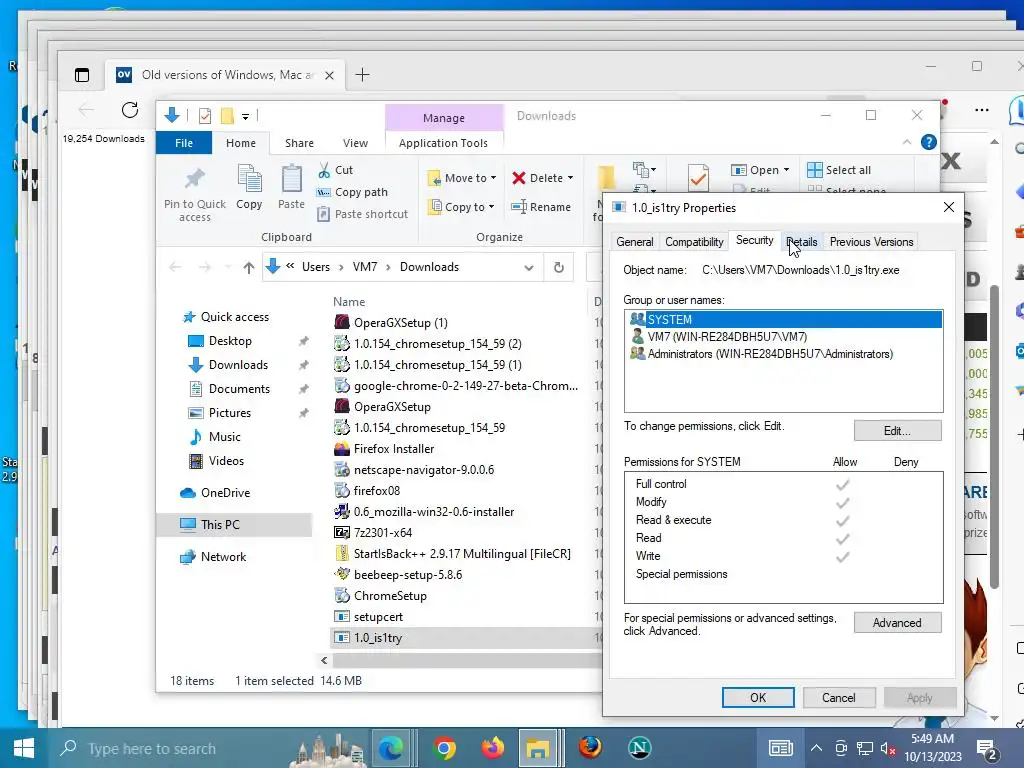
Task: Open the notification center icon
Action: coord(987,748)
